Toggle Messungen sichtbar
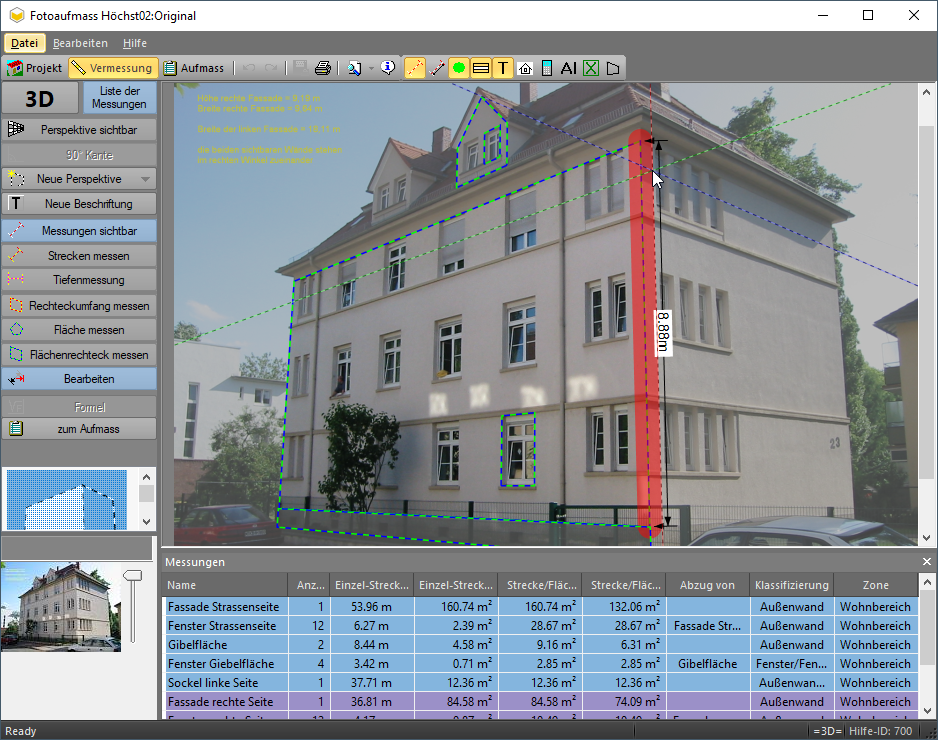This screenshot has height=740, width=938. coord(79,231)
